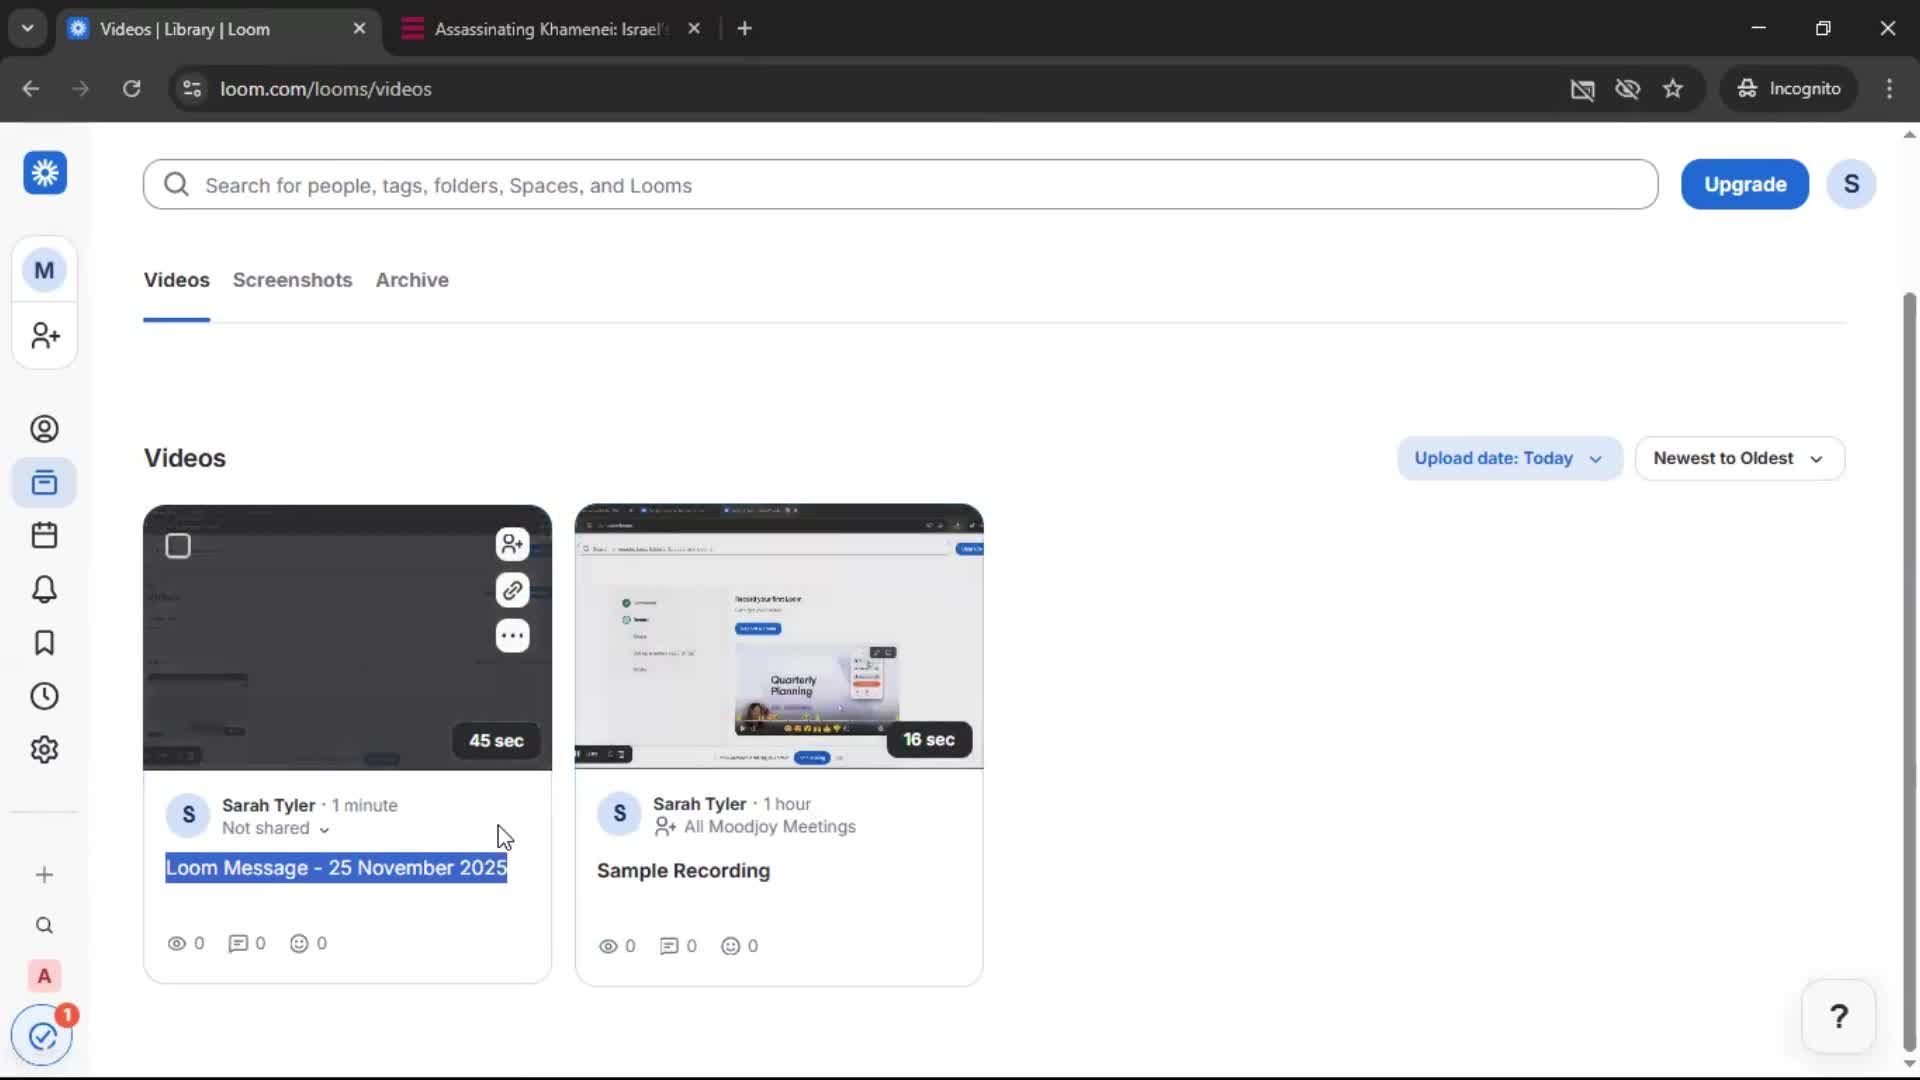This screenshot has width=1920, height=1080.
Task: Open the Meetings calendar in sidebar
Action: [44, 535]
